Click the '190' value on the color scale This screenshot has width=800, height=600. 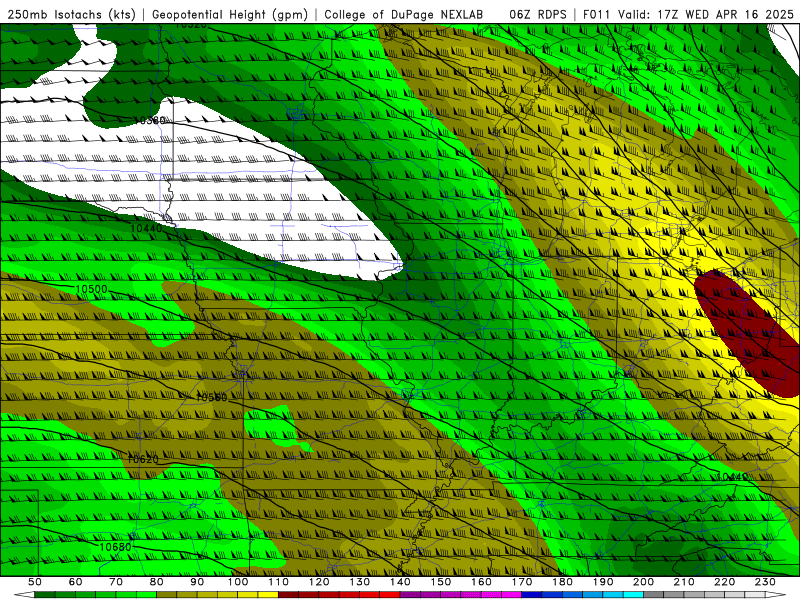pos(603,582)
